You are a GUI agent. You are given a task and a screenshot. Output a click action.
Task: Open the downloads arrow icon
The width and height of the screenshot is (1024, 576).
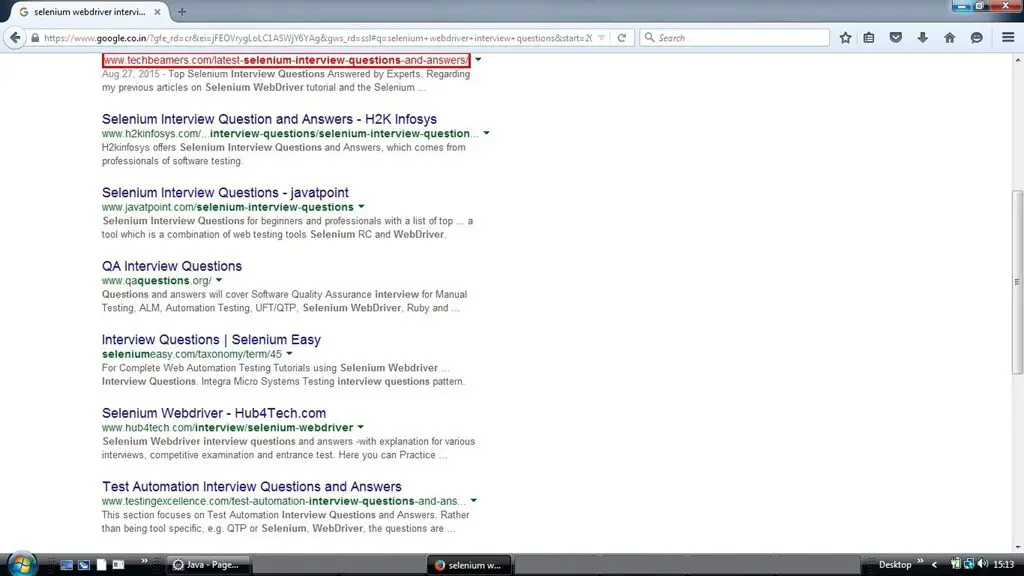[922, 38]
